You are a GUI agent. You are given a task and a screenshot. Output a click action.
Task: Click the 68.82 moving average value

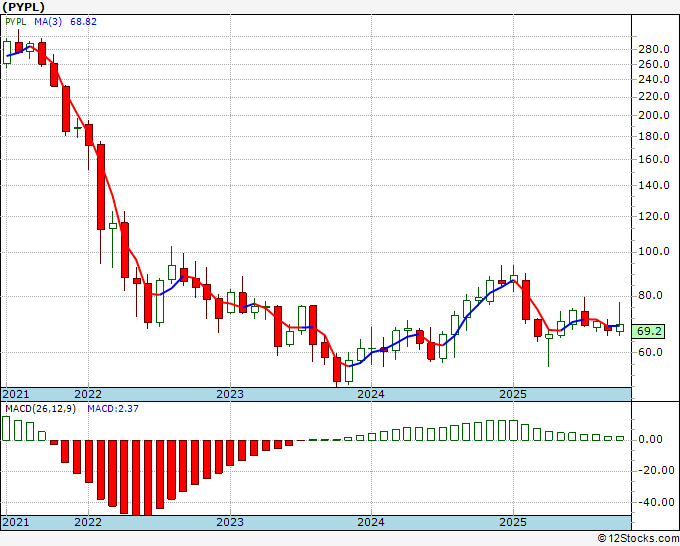tap(83, 22)
